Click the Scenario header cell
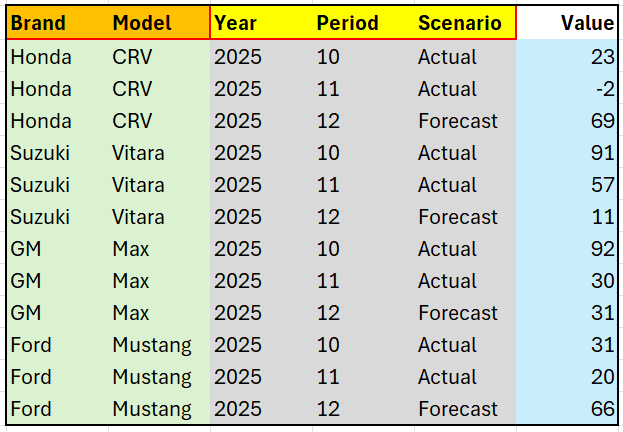This screenshot has width=623, height=432. 459,23
